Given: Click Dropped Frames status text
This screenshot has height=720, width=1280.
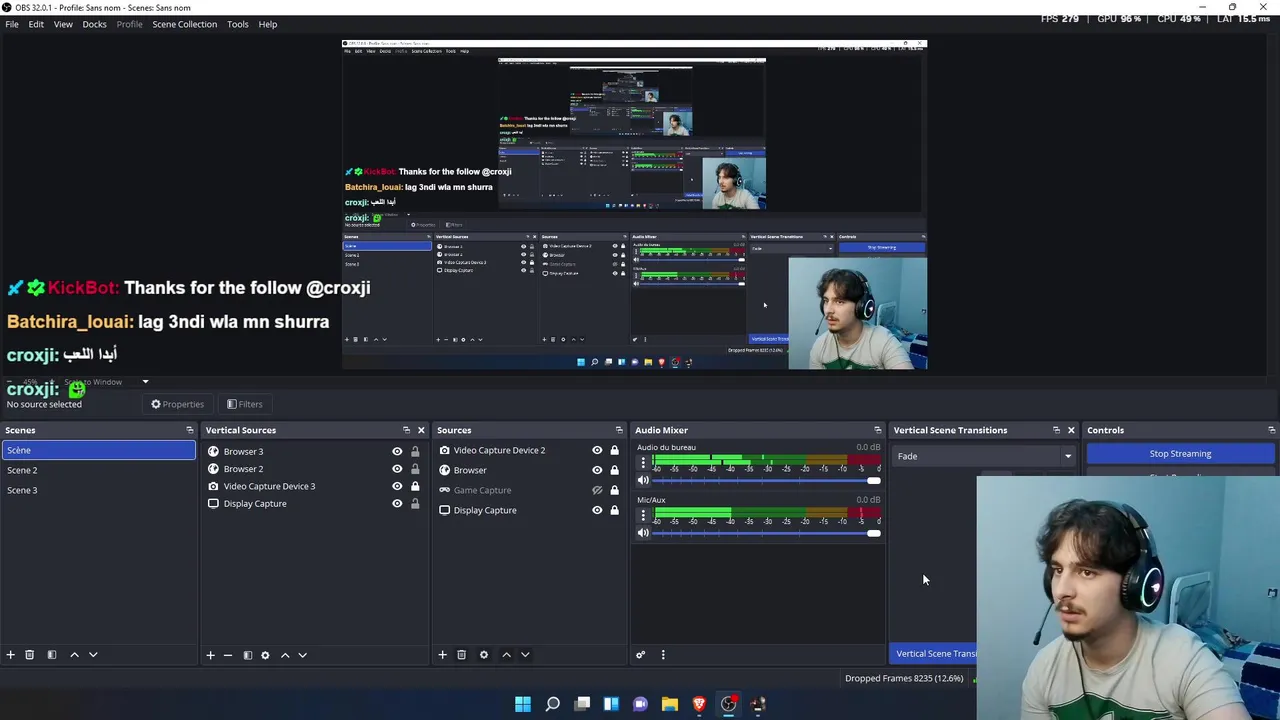Looking at the screenshot, I should click(904, 678).
